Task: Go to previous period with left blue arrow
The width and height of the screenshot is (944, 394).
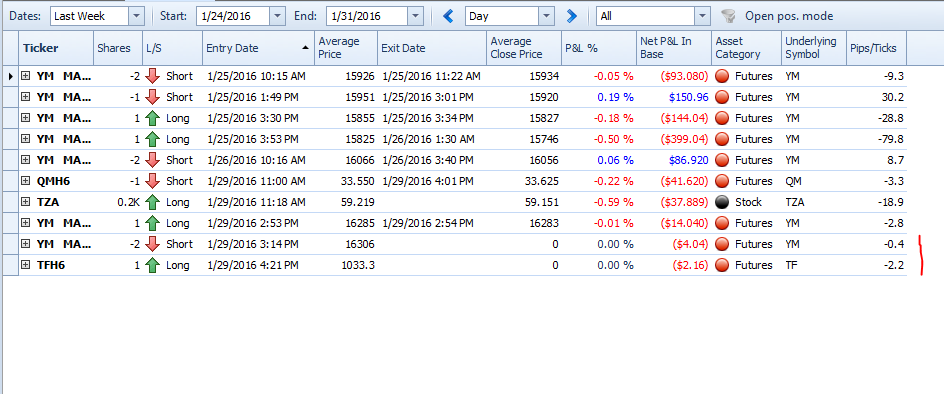Action: coord(449,16)
